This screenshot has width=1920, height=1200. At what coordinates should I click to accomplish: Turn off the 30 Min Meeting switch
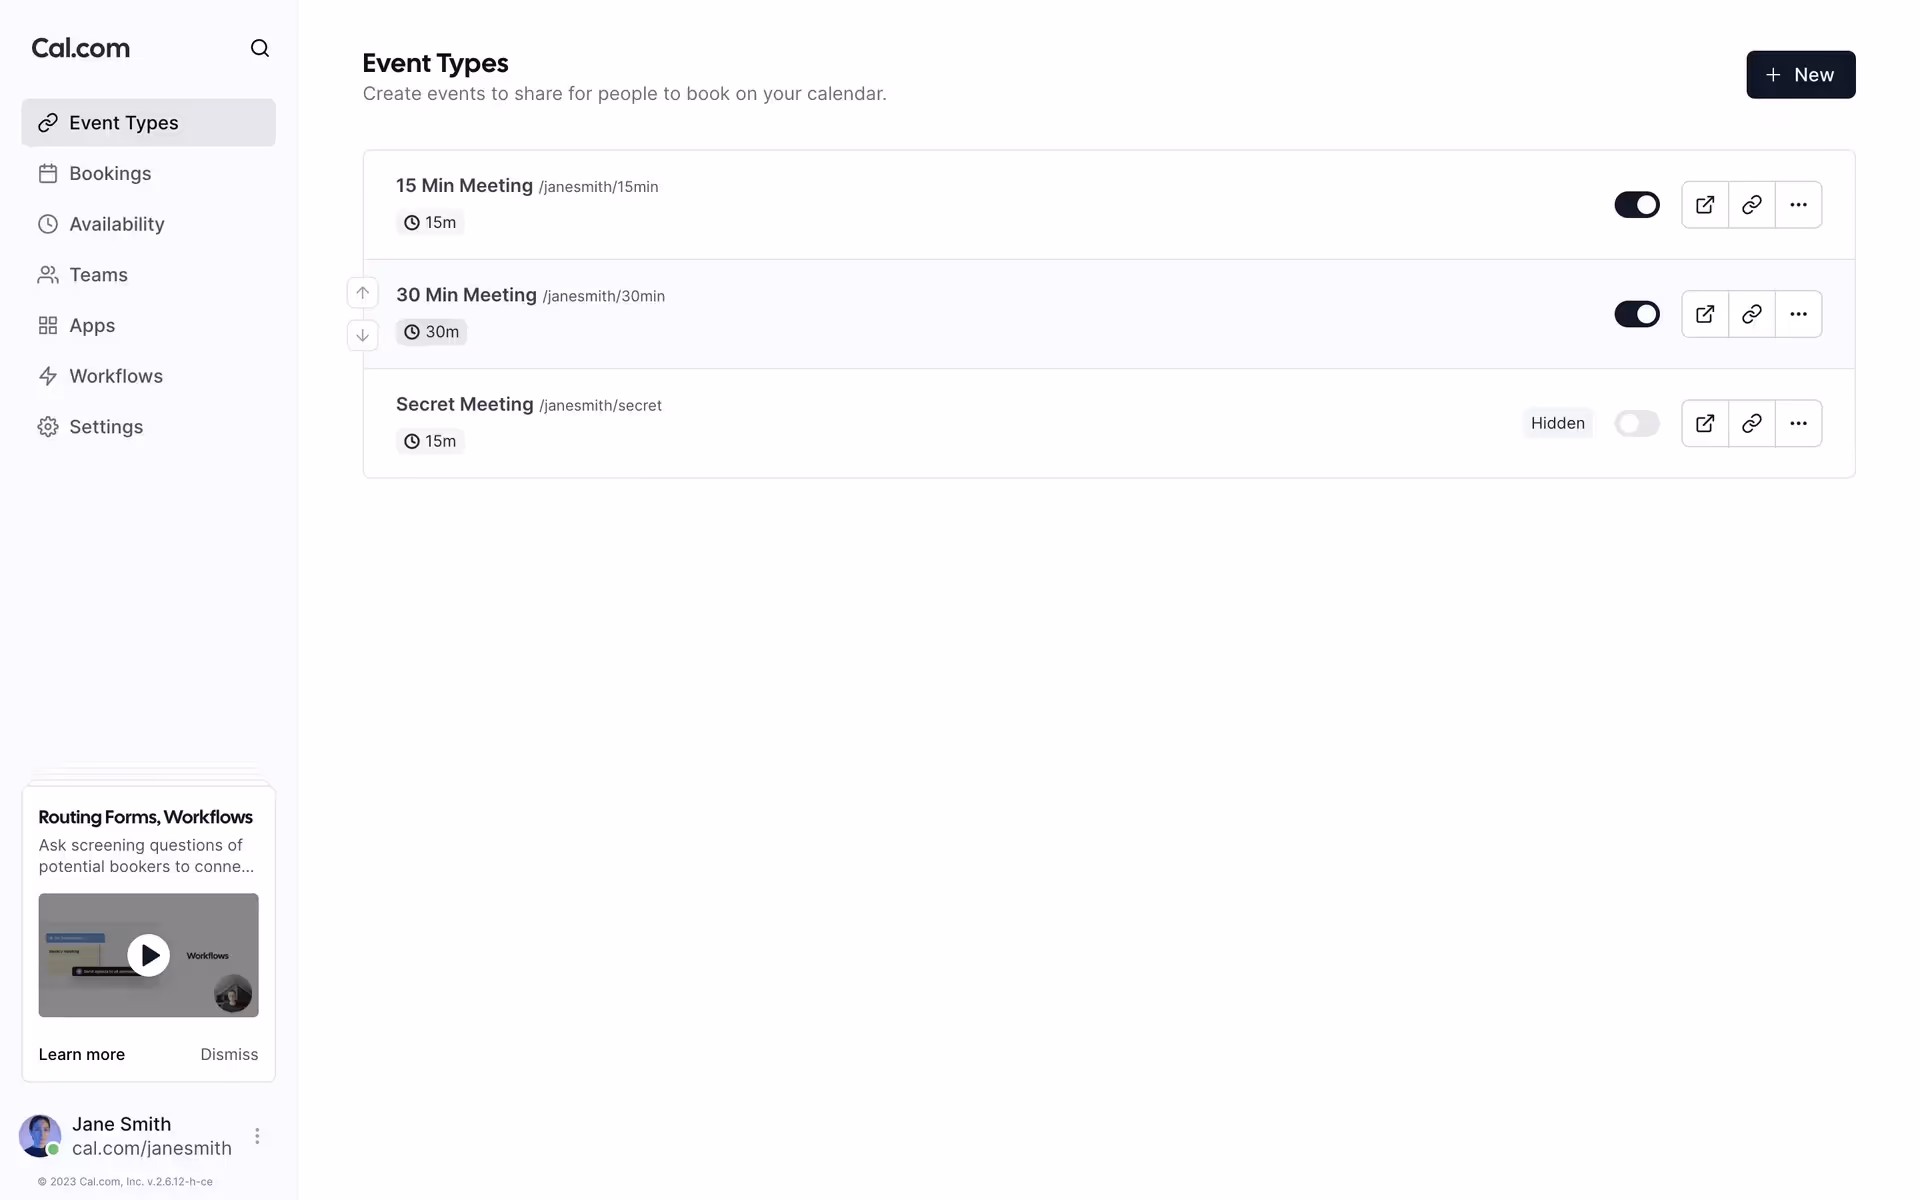(1636, 314)
